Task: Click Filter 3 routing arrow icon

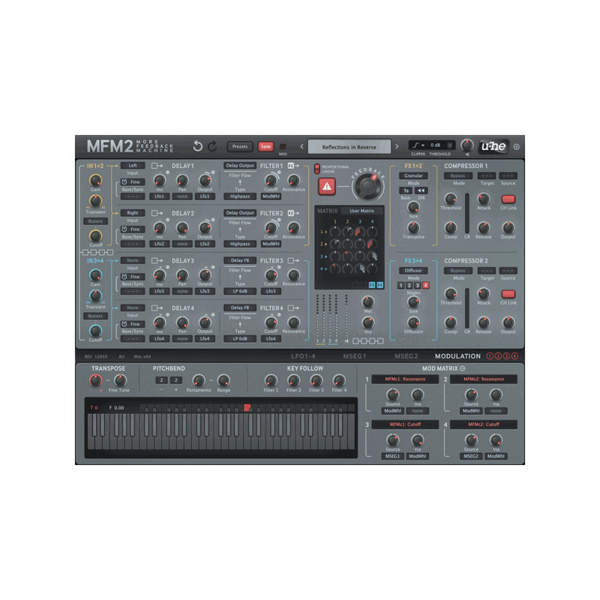Action: 293,261
